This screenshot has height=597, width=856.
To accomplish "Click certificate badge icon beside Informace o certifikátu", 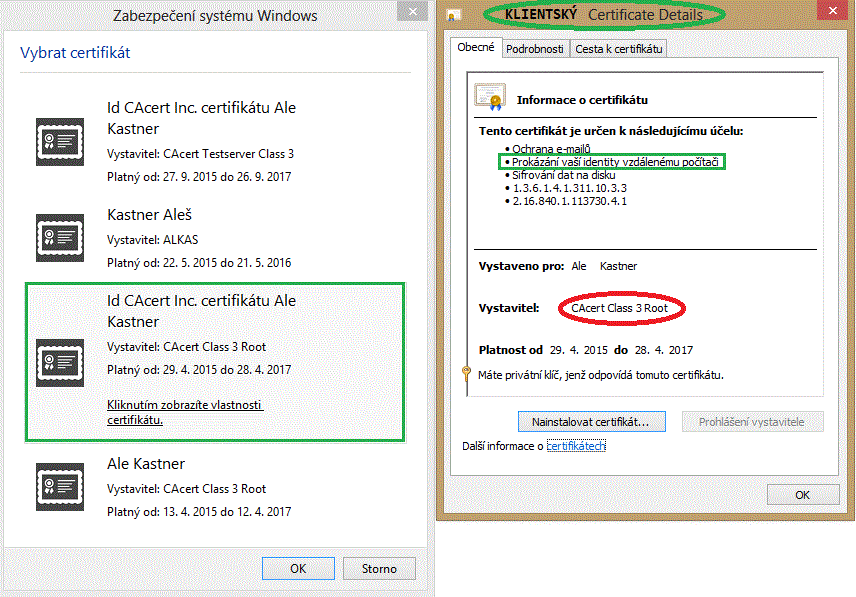I will [490, 98].
